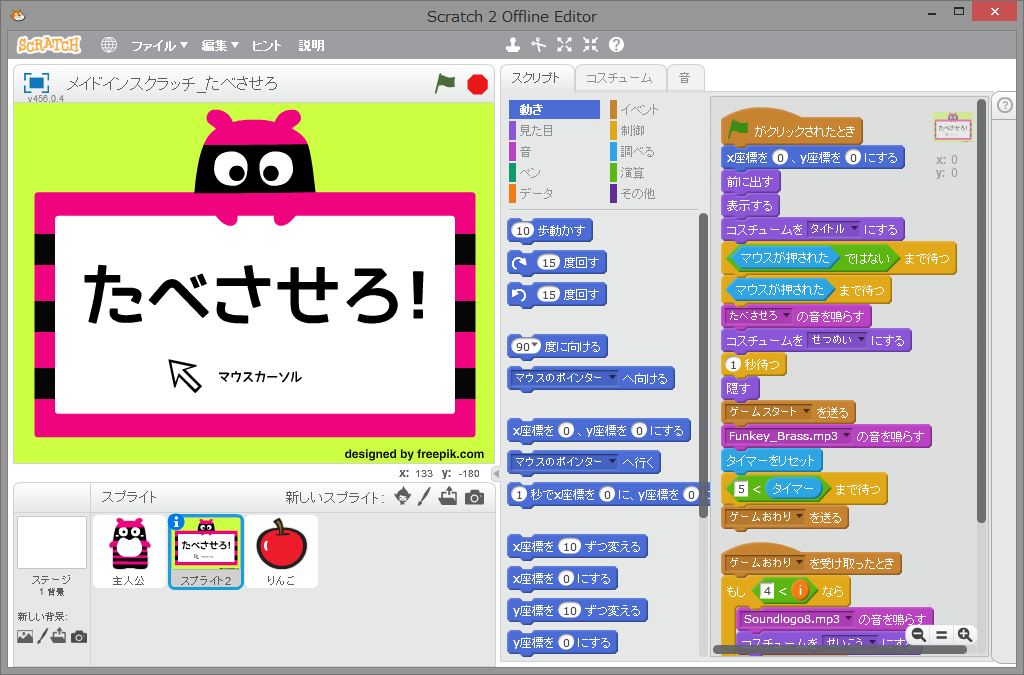Image resolution: width=1024 pixels, height=675 pixels.
Task: Reset scripts area zoom to default
Action: coord(942,635)
